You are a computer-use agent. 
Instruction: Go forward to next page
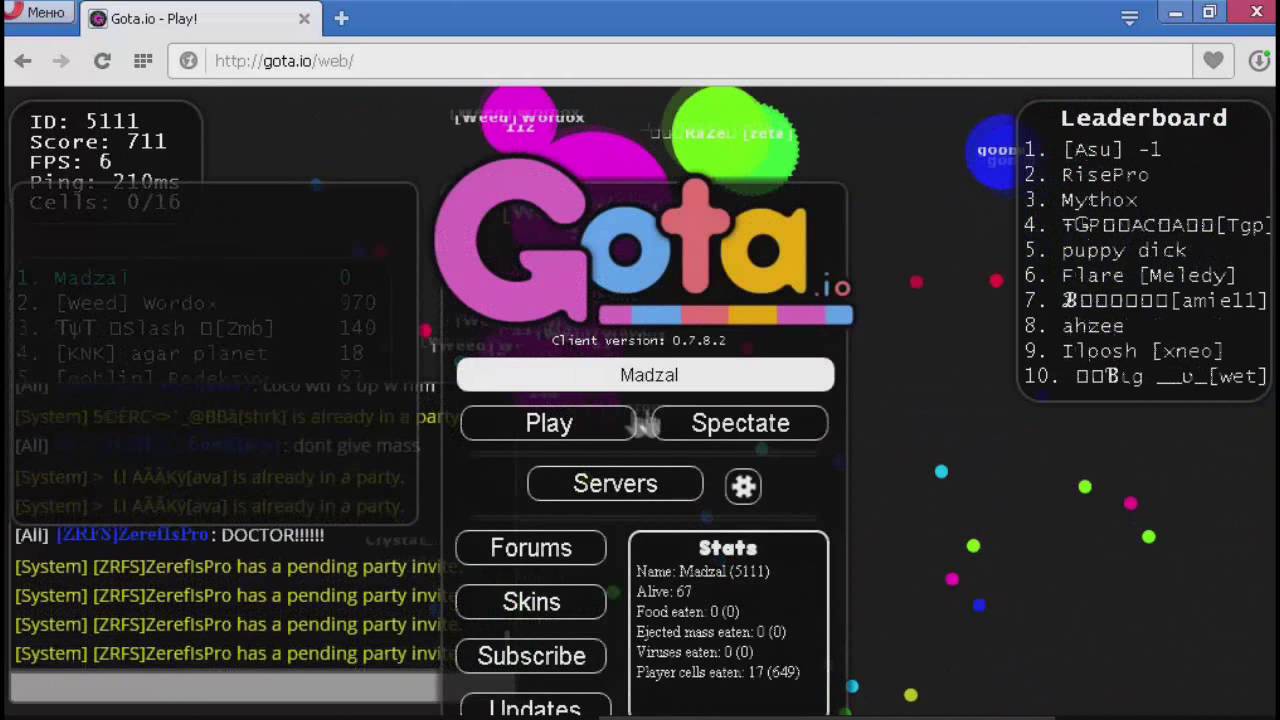point(62,61)
